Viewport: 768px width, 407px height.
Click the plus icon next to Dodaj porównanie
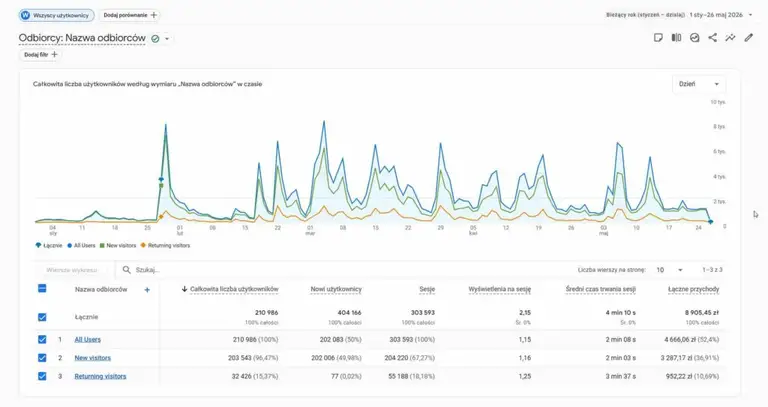[154, 15]
